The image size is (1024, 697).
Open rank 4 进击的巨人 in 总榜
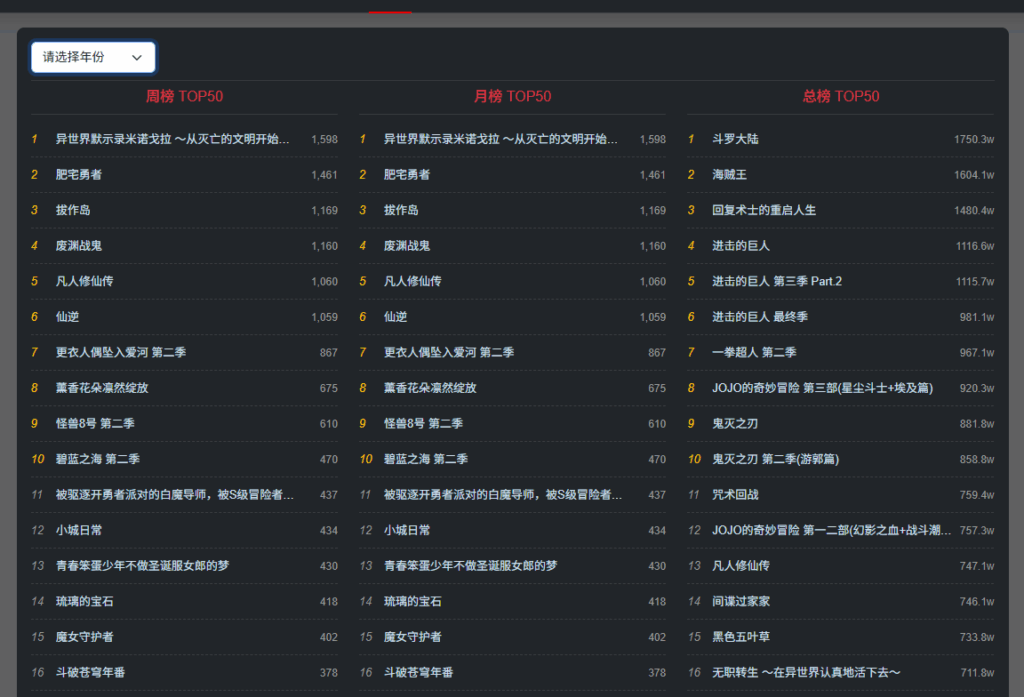pyautogui.click(x=741, y=246)
